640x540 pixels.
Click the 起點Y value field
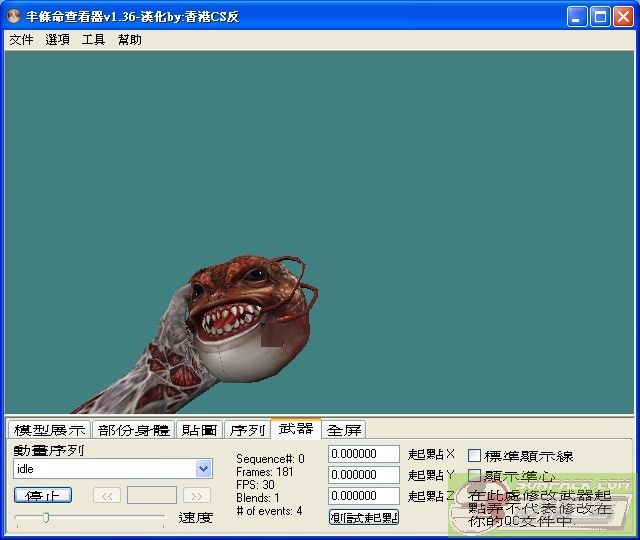pyautogui.click(x=364, y=475)
